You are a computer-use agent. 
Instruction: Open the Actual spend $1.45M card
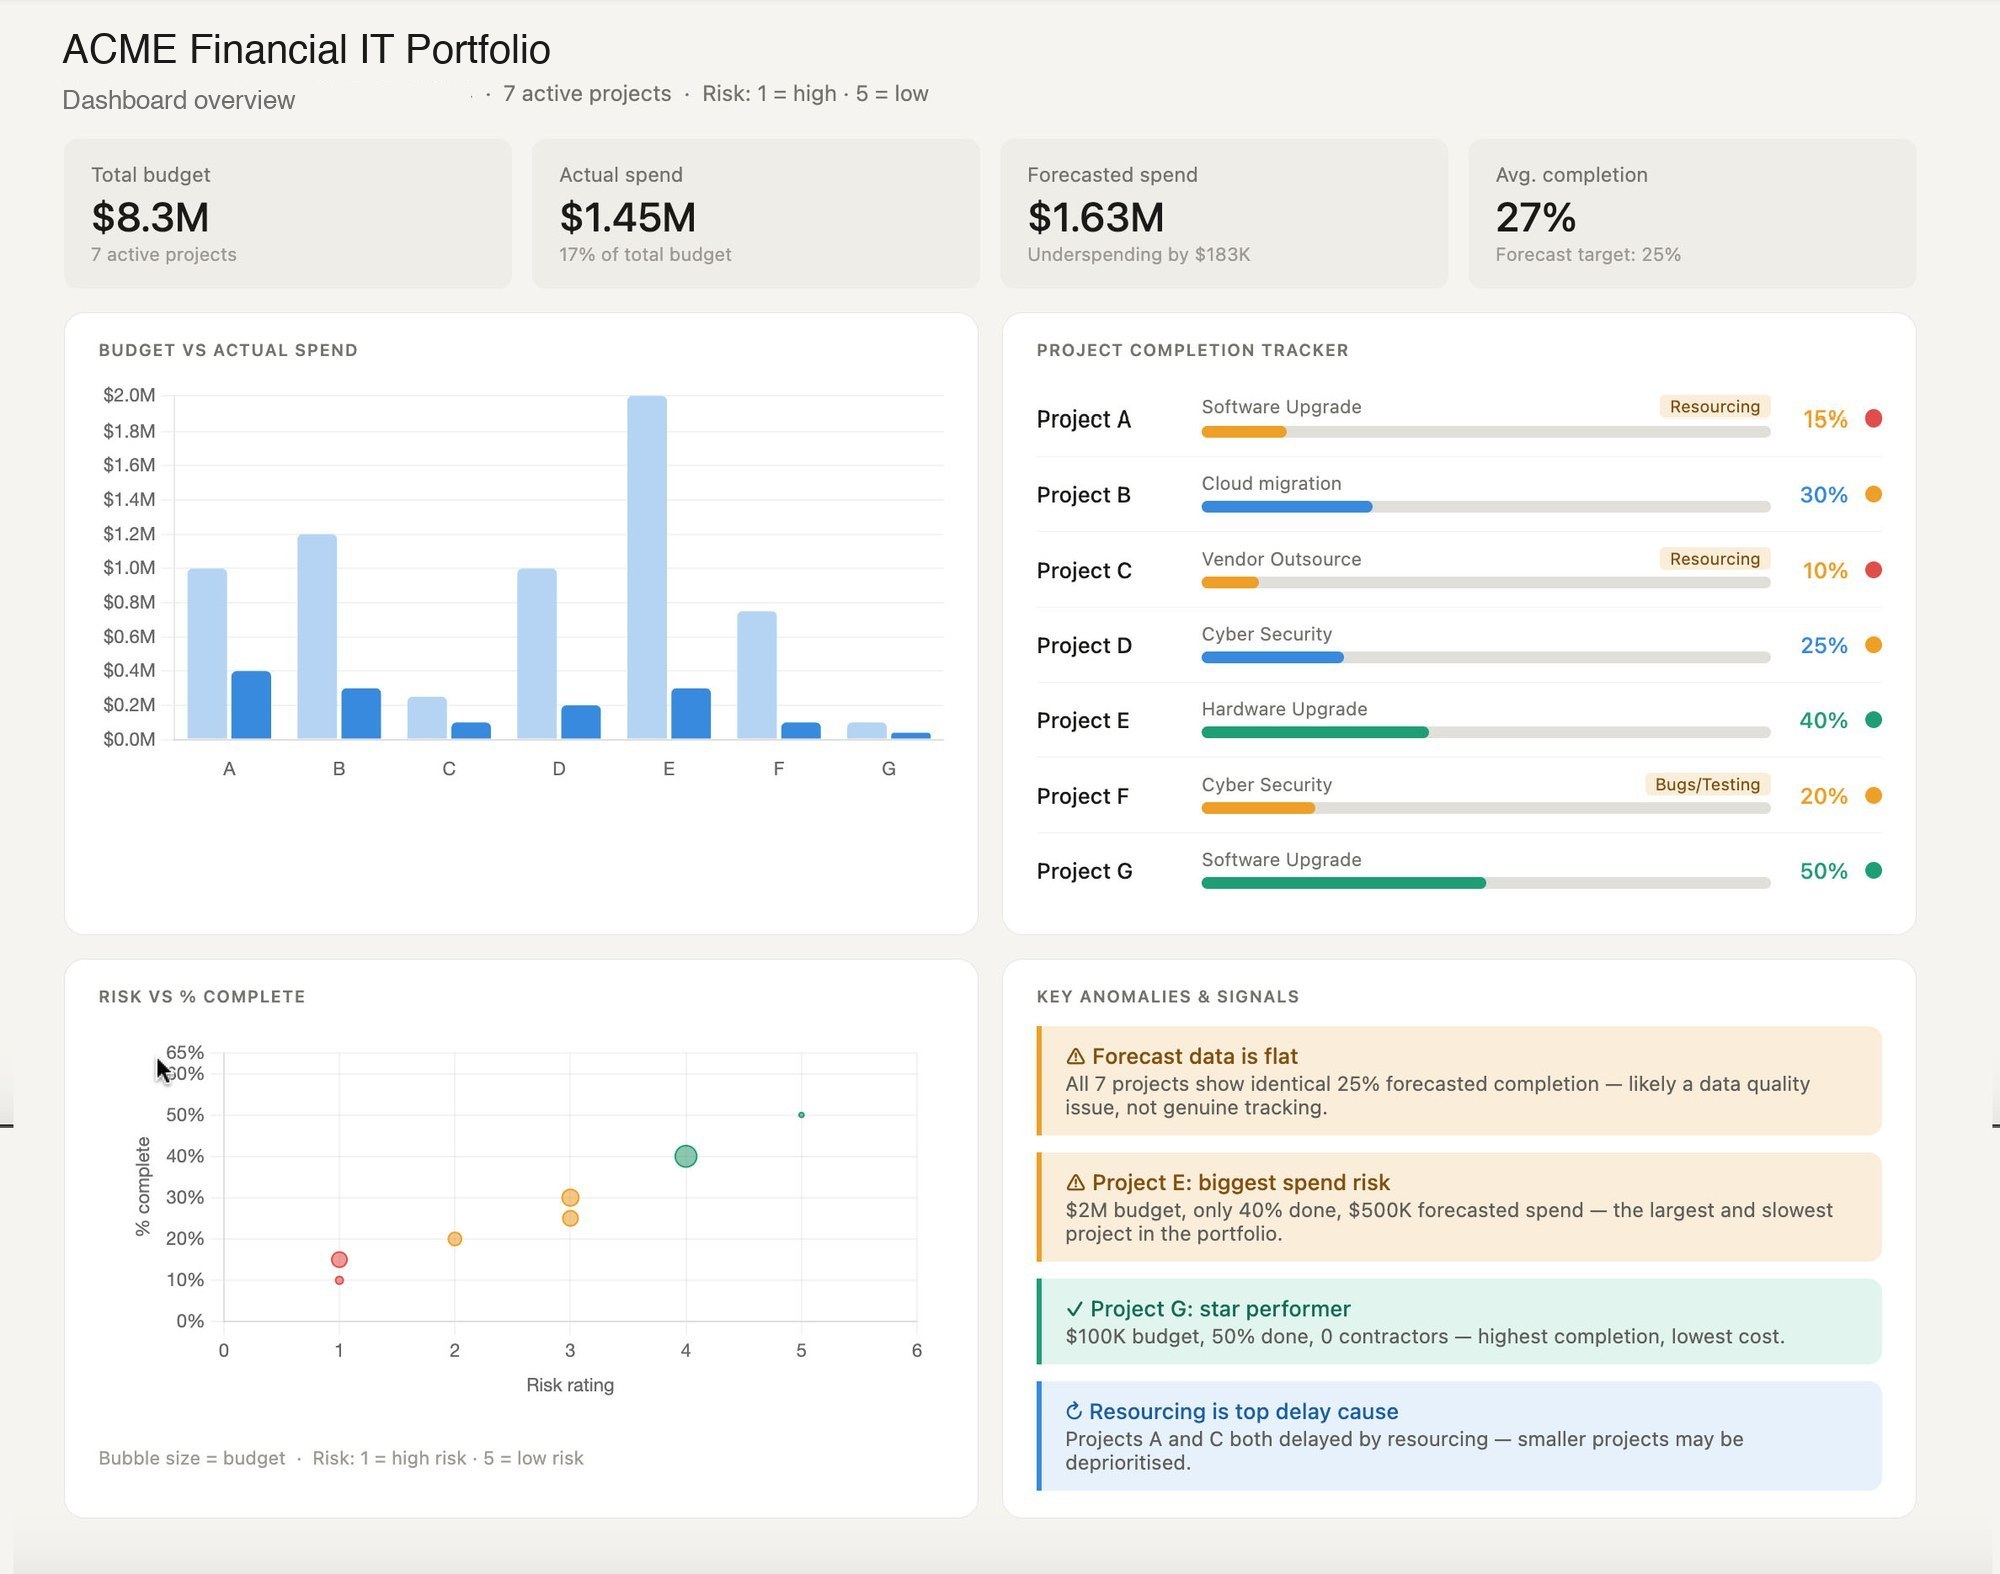tap(756, 214)
